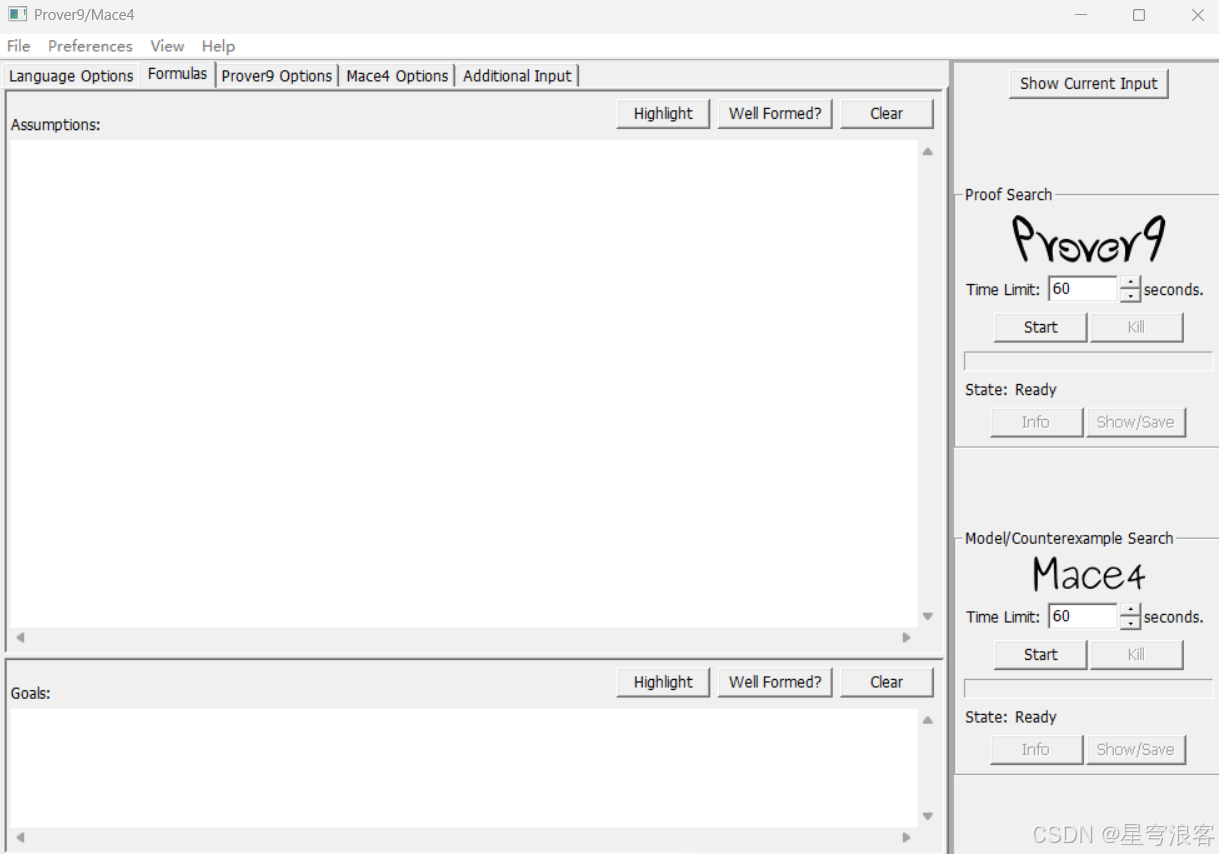Click Highlight button for Assumptions
The width and height of the screenshot is (1219, 854).
663,114
